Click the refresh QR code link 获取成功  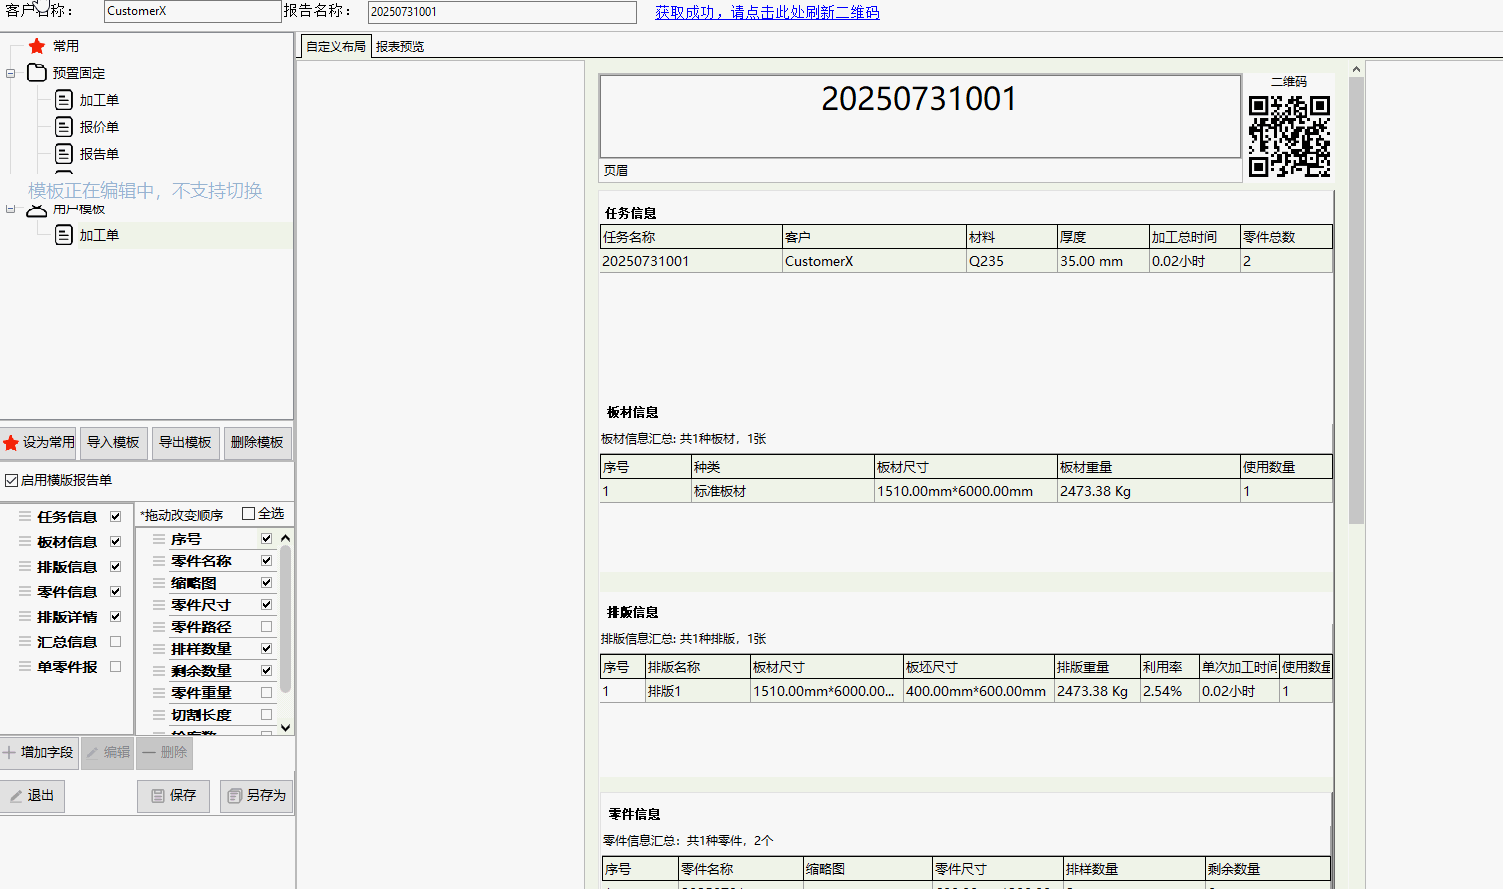click(x=767, y=13)
